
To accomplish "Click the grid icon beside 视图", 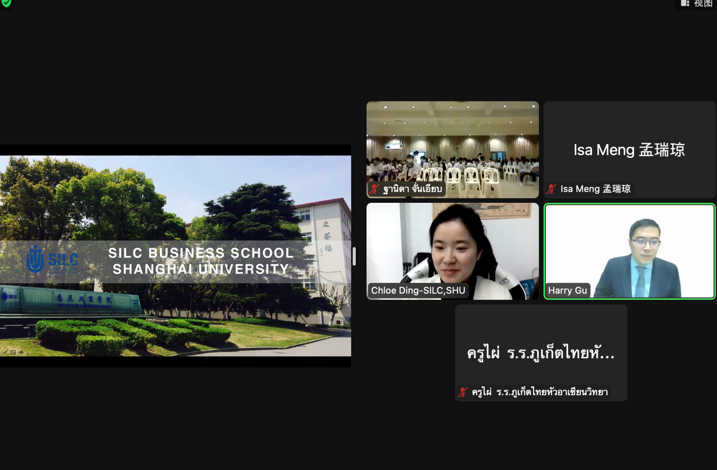I will coord(685,4).
